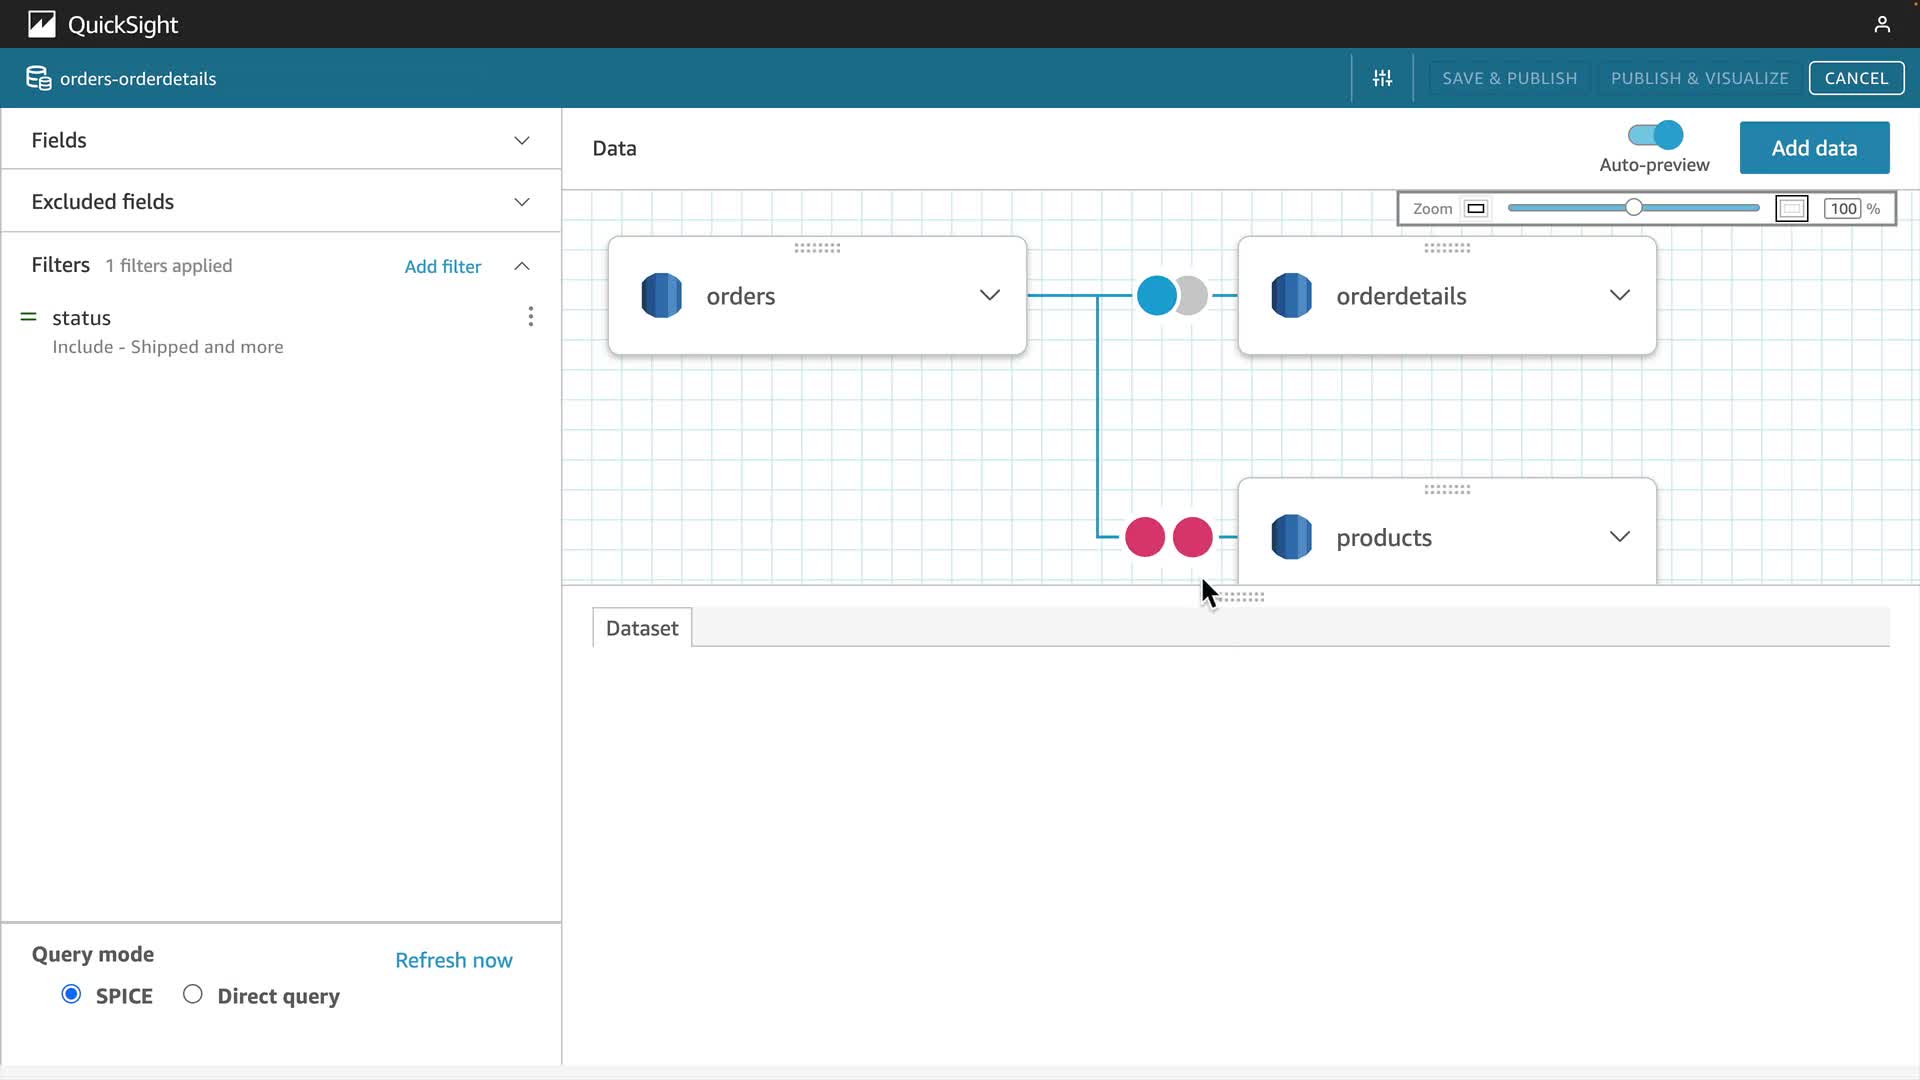Click the zoom out fit icon
This screenshot has width=1920, height=1080.
click(x=1476, y=209)
